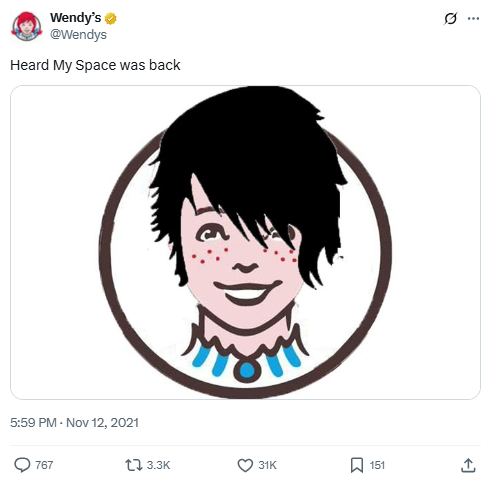Image resolution: width=490 pixels, height=478 pixels.
Task: Click the Wendy's profile avatar
Action: click(26, 26)
